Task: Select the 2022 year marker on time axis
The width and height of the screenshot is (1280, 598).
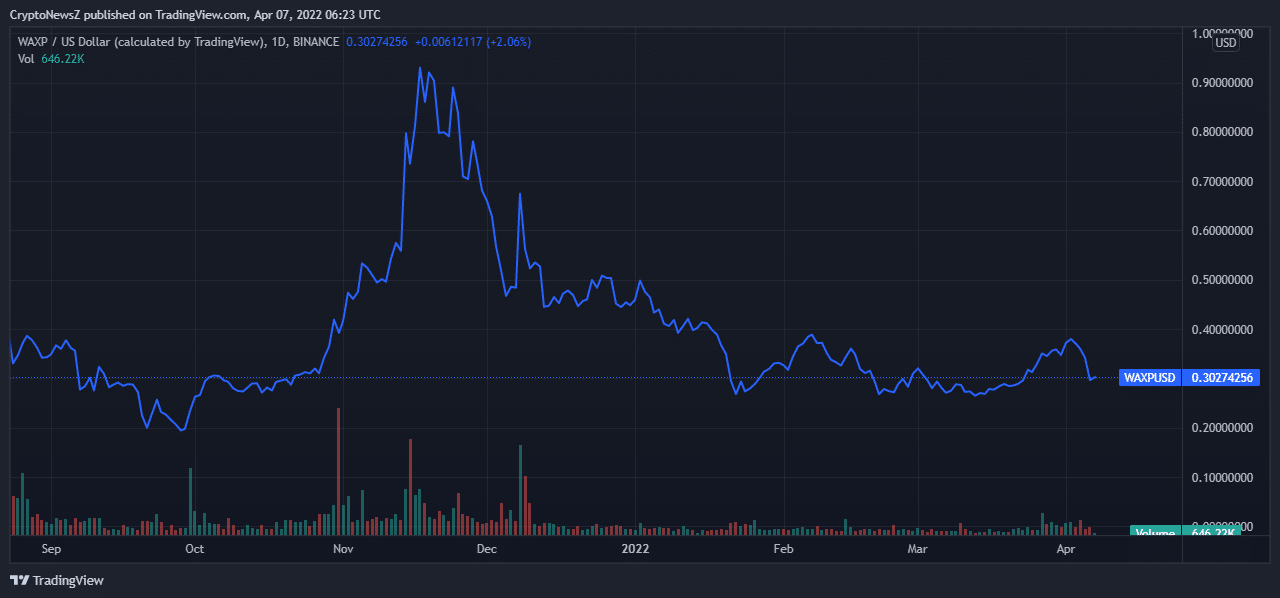Action: pos(636,549)
